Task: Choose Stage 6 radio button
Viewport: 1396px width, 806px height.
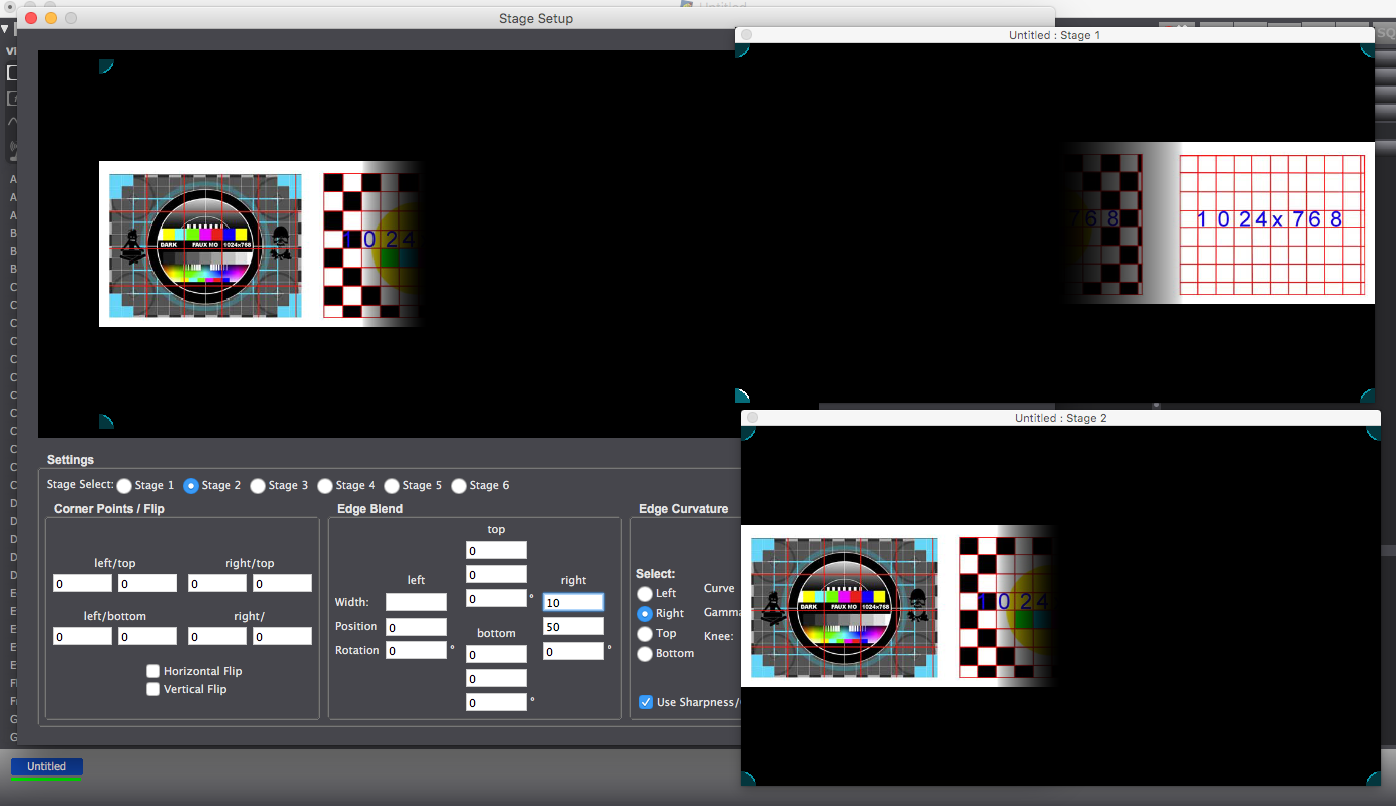Action: point(459,485)
